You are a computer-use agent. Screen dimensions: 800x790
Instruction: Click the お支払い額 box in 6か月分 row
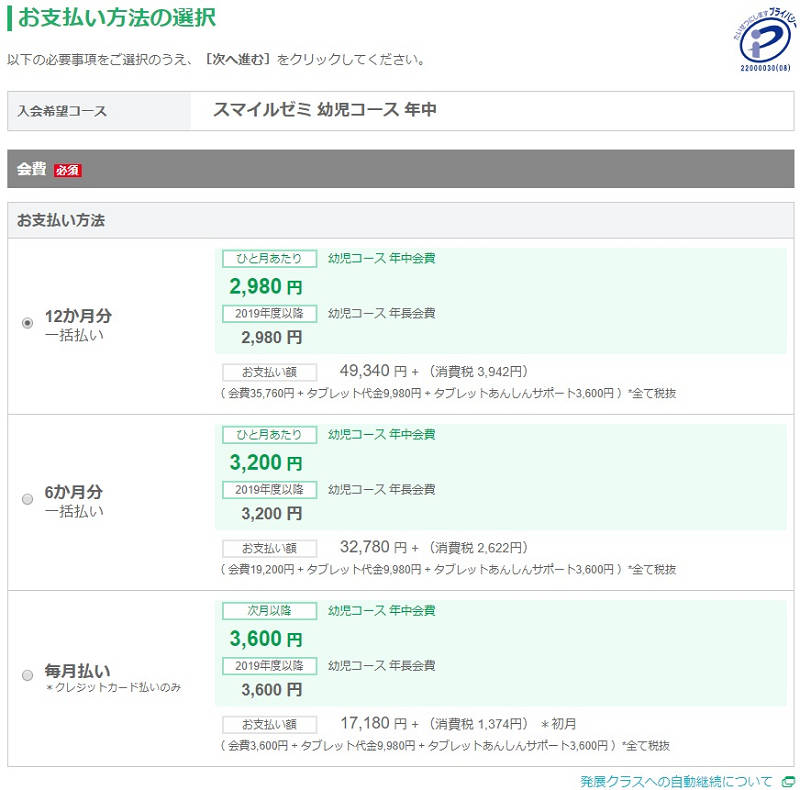269,548
